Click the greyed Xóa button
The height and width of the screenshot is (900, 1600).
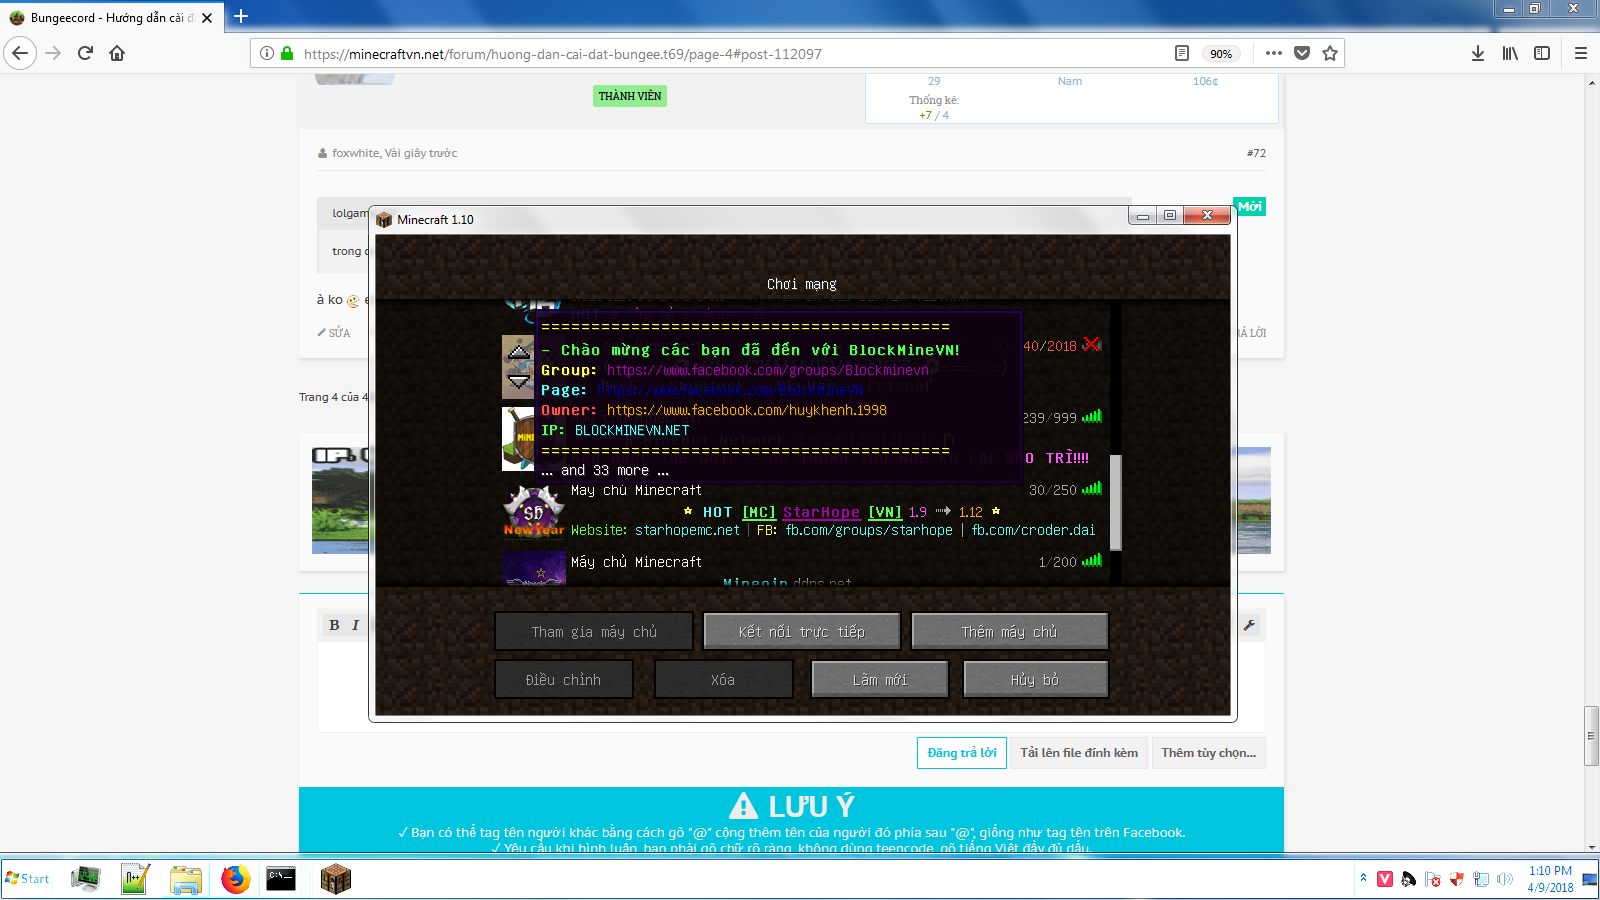pos(723,680)
